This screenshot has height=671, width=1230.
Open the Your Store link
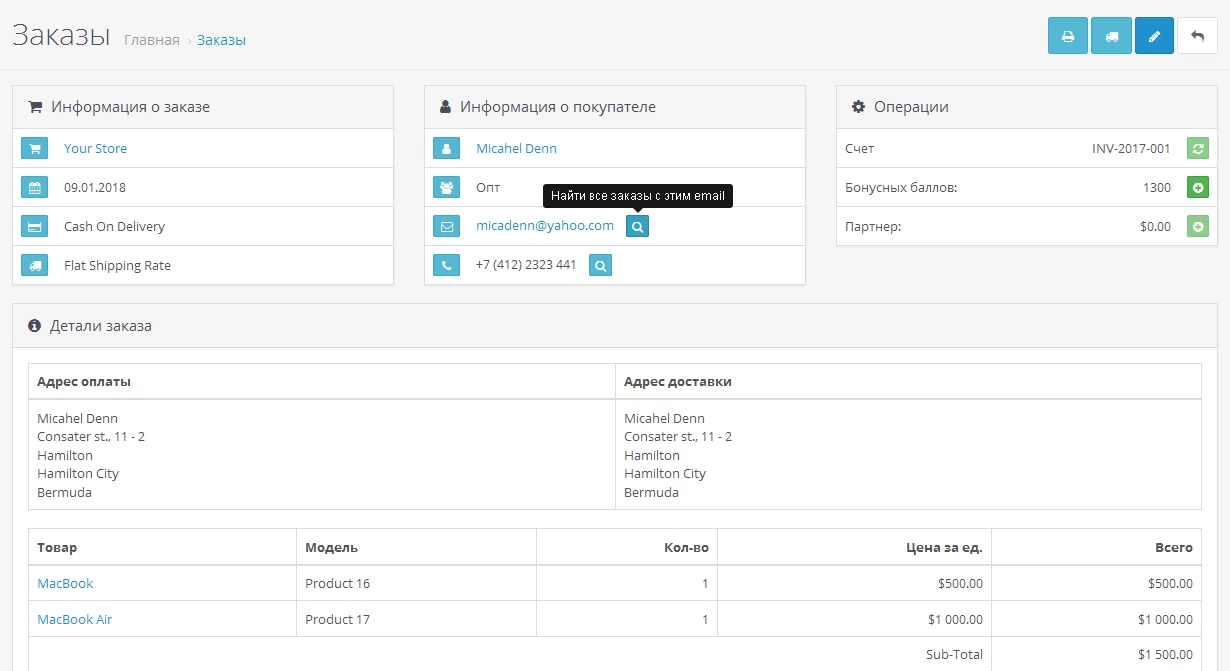coord(95,149)
